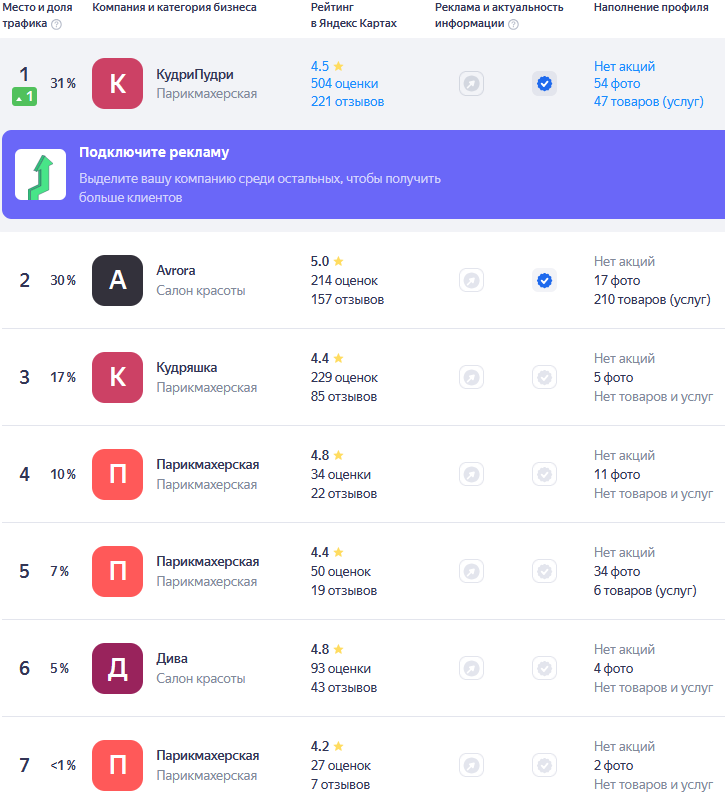
Task: Click the 'Нет акций' link for КудриПудри
Action: point(624,66)
